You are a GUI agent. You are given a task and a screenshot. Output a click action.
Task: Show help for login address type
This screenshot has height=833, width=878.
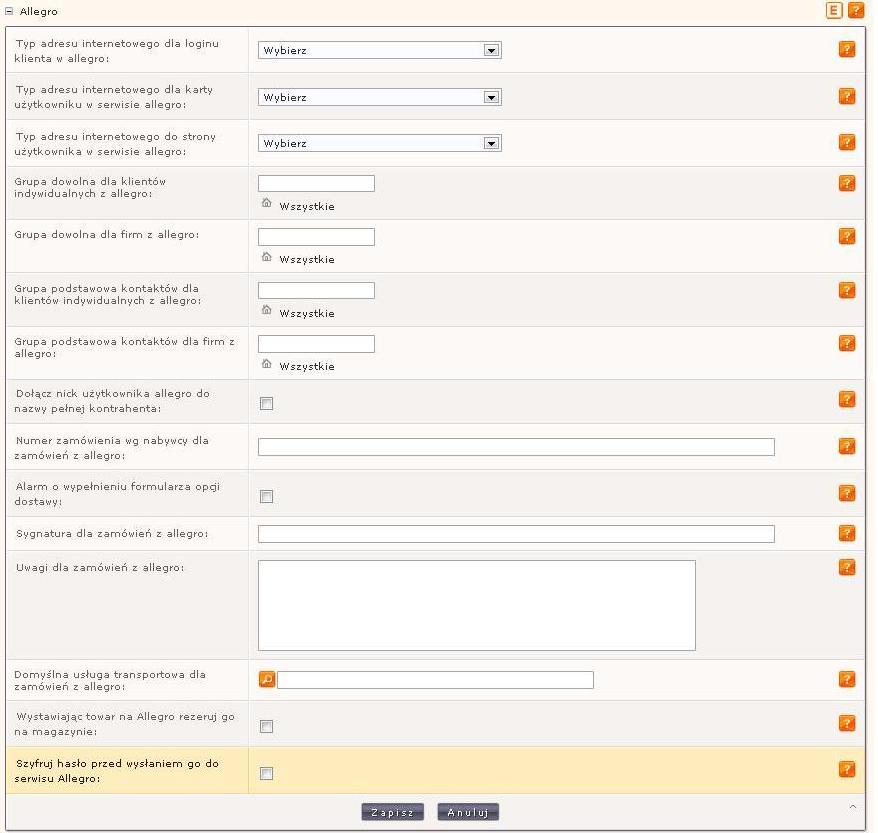pos(847,49)
